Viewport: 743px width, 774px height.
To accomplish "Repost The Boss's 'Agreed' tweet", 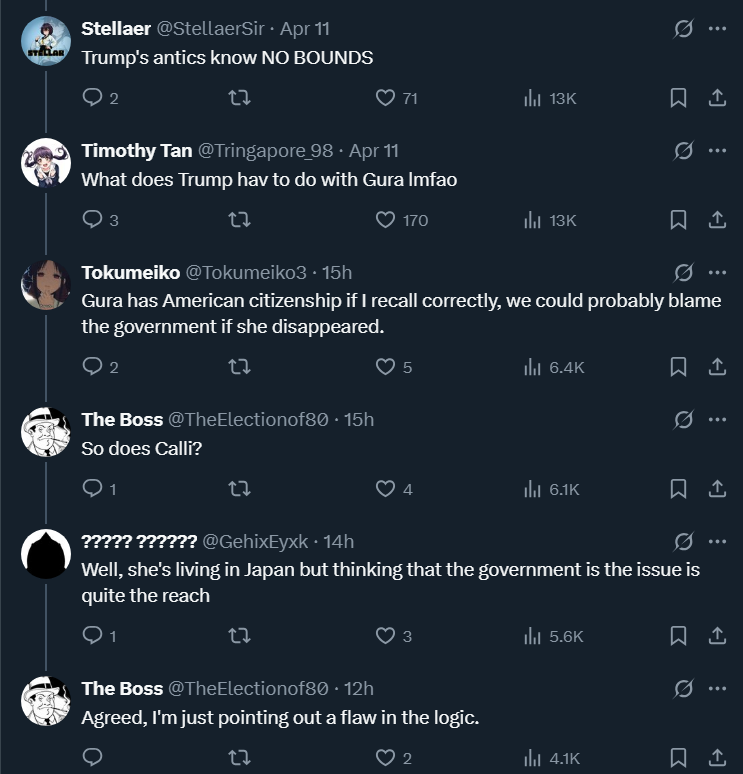I will click(x=239, y=758).
